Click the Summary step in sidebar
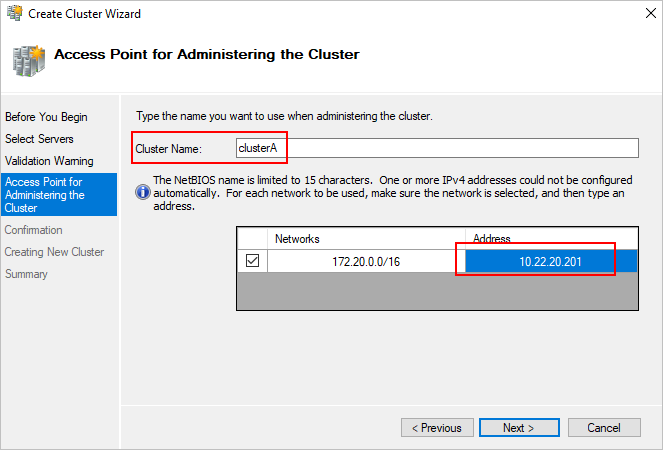Image resolution: width=663 pixels, height=450 pixels. [x=26, y=274]
